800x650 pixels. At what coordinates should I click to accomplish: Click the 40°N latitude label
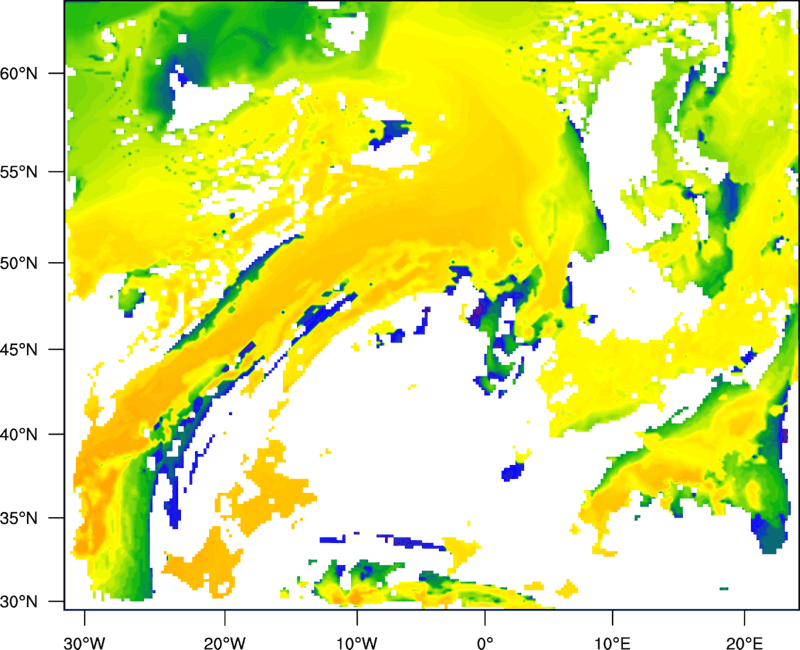pyautogui.click(x=19, y=435)
